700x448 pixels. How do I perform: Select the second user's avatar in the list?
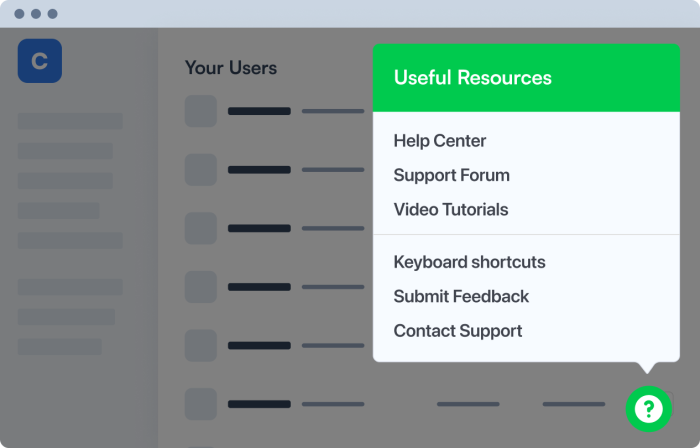point(201,170)
